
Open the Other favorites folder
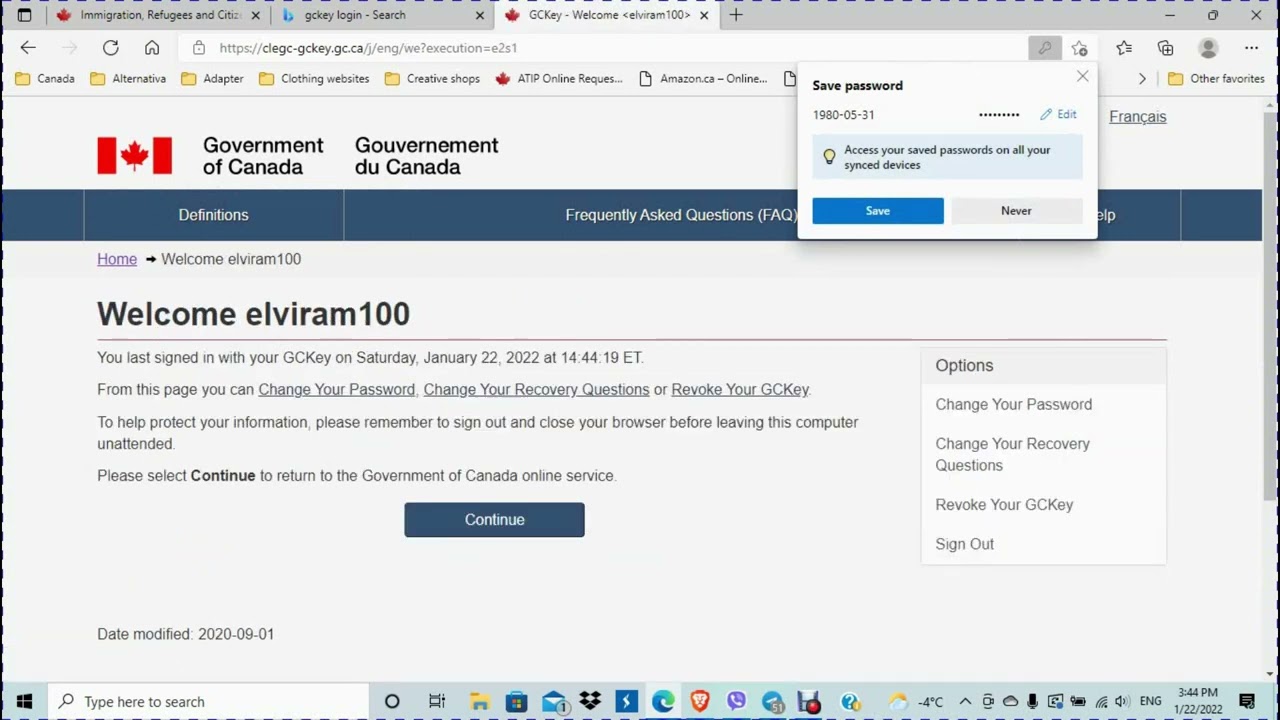pyautogui.click(x=1216, y=78)
